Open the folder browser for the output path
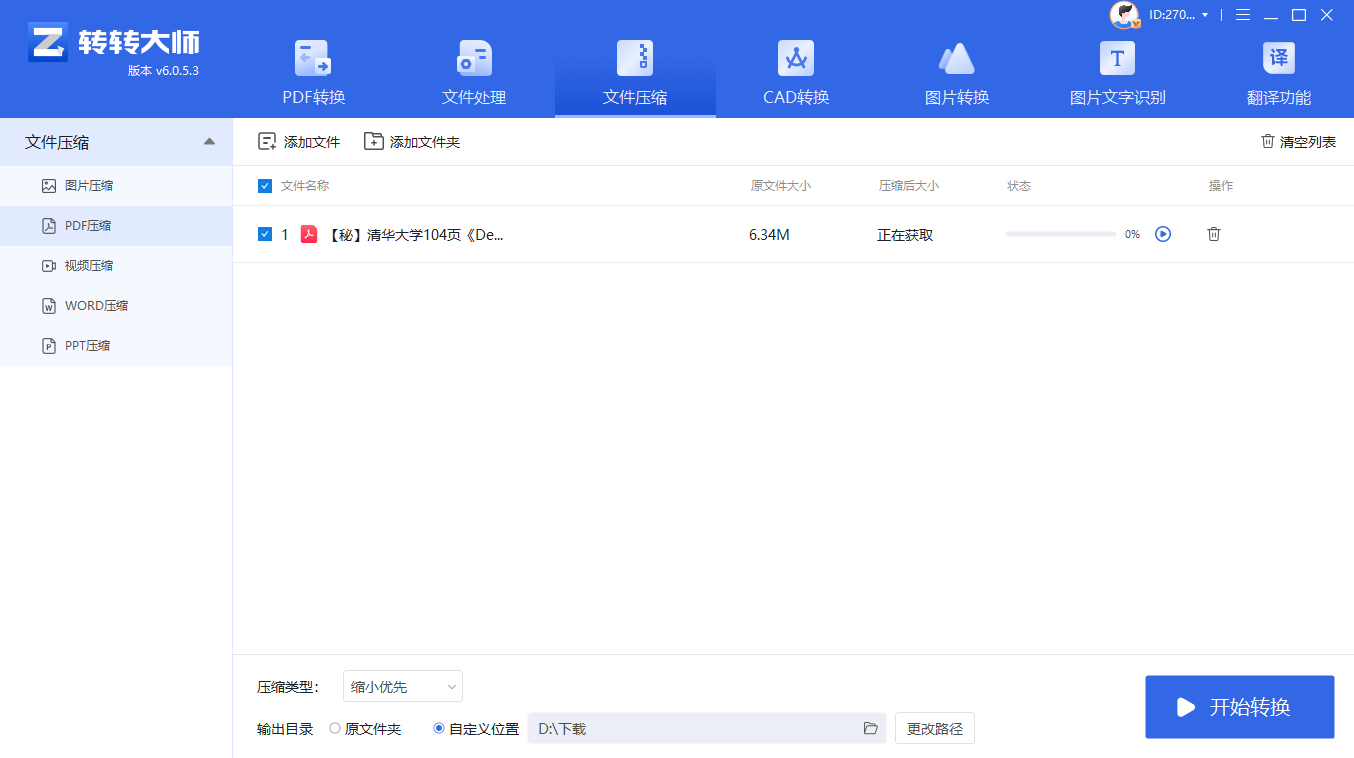 click(x=869, y=728)
